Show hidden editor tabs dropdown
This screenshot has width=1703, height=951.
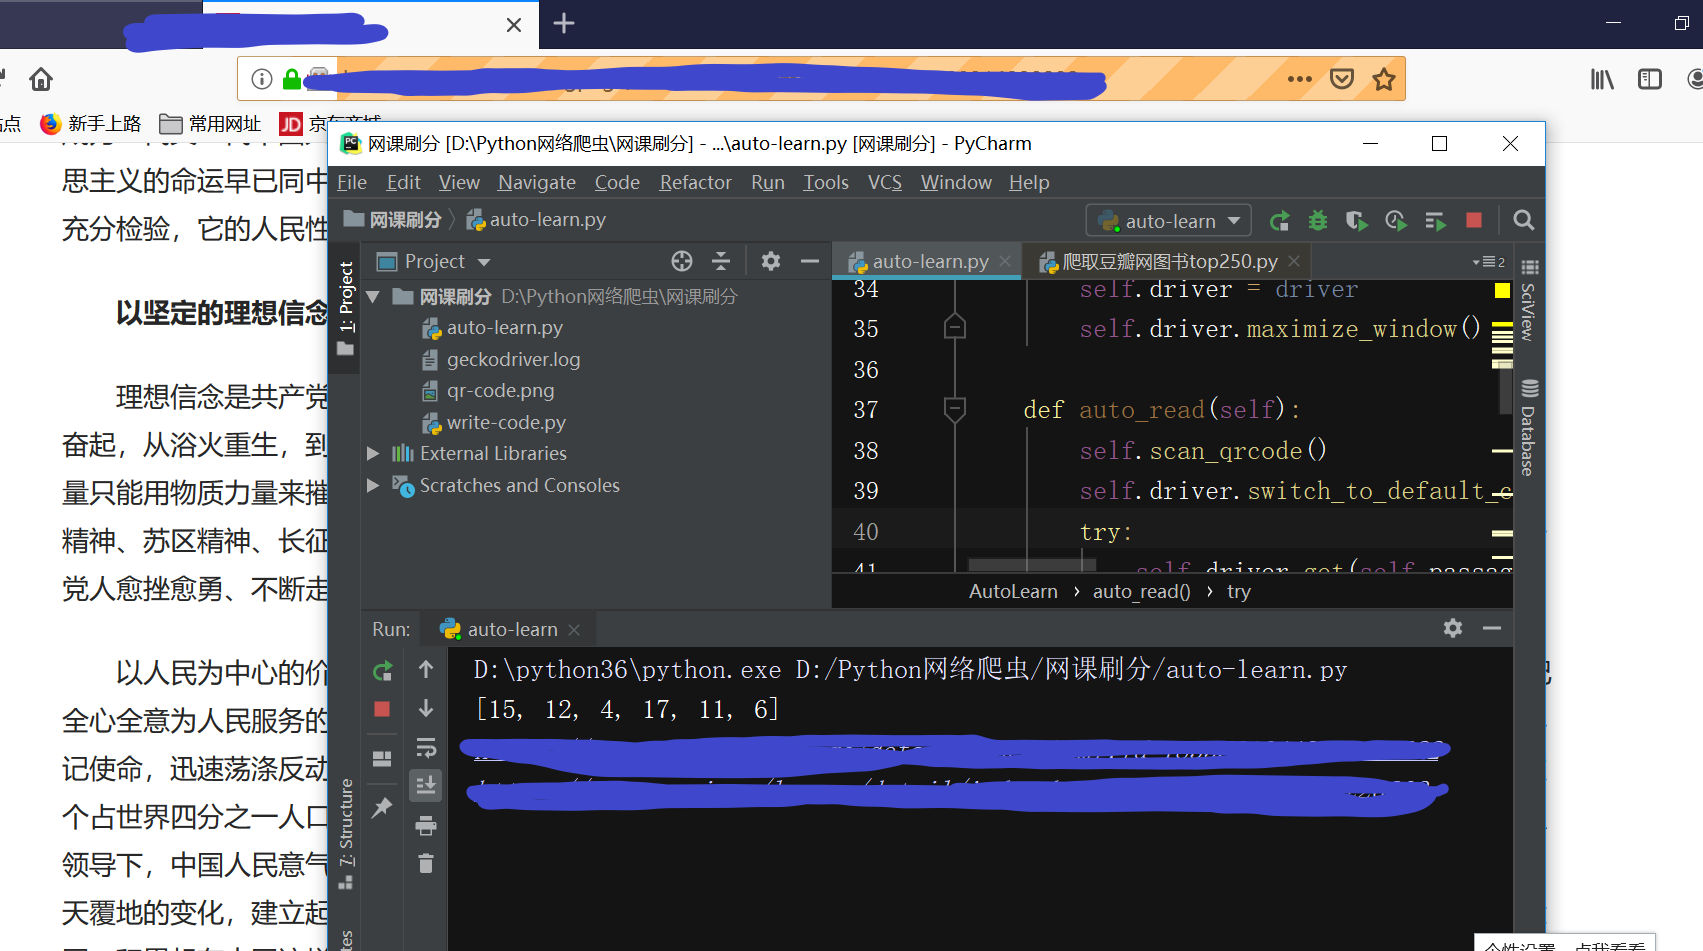tap(1488, 262)
